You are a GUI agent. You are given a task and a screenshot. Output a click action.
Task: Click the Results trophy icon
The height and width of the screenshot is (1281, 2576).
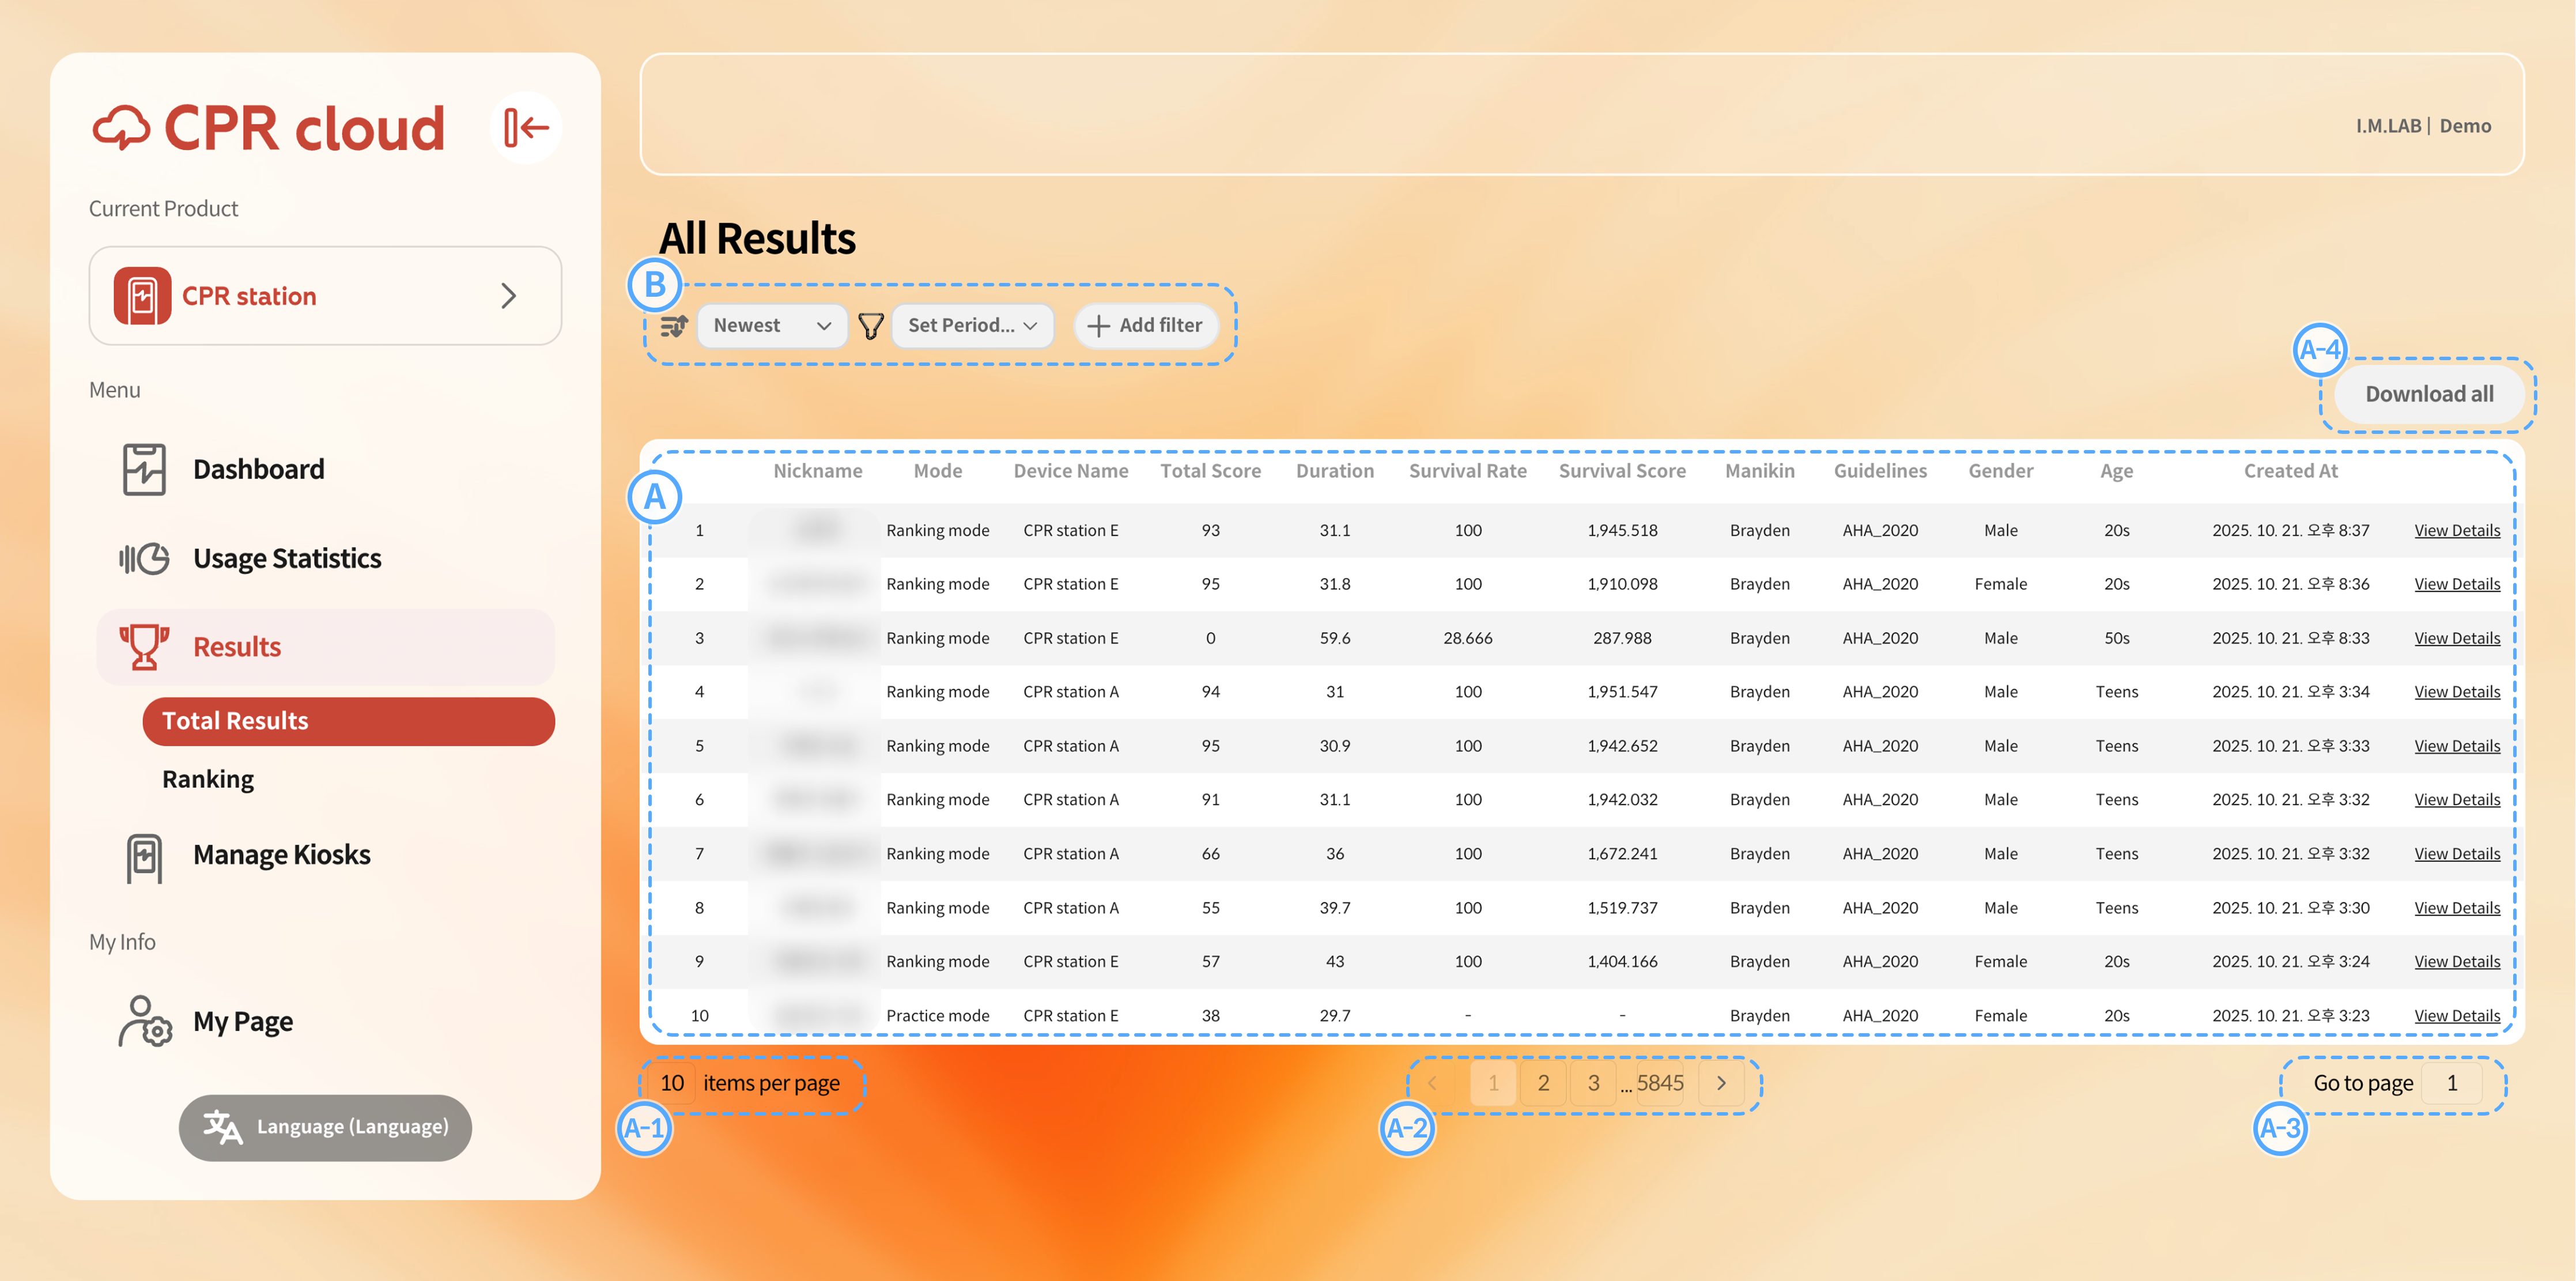[144, 646]
